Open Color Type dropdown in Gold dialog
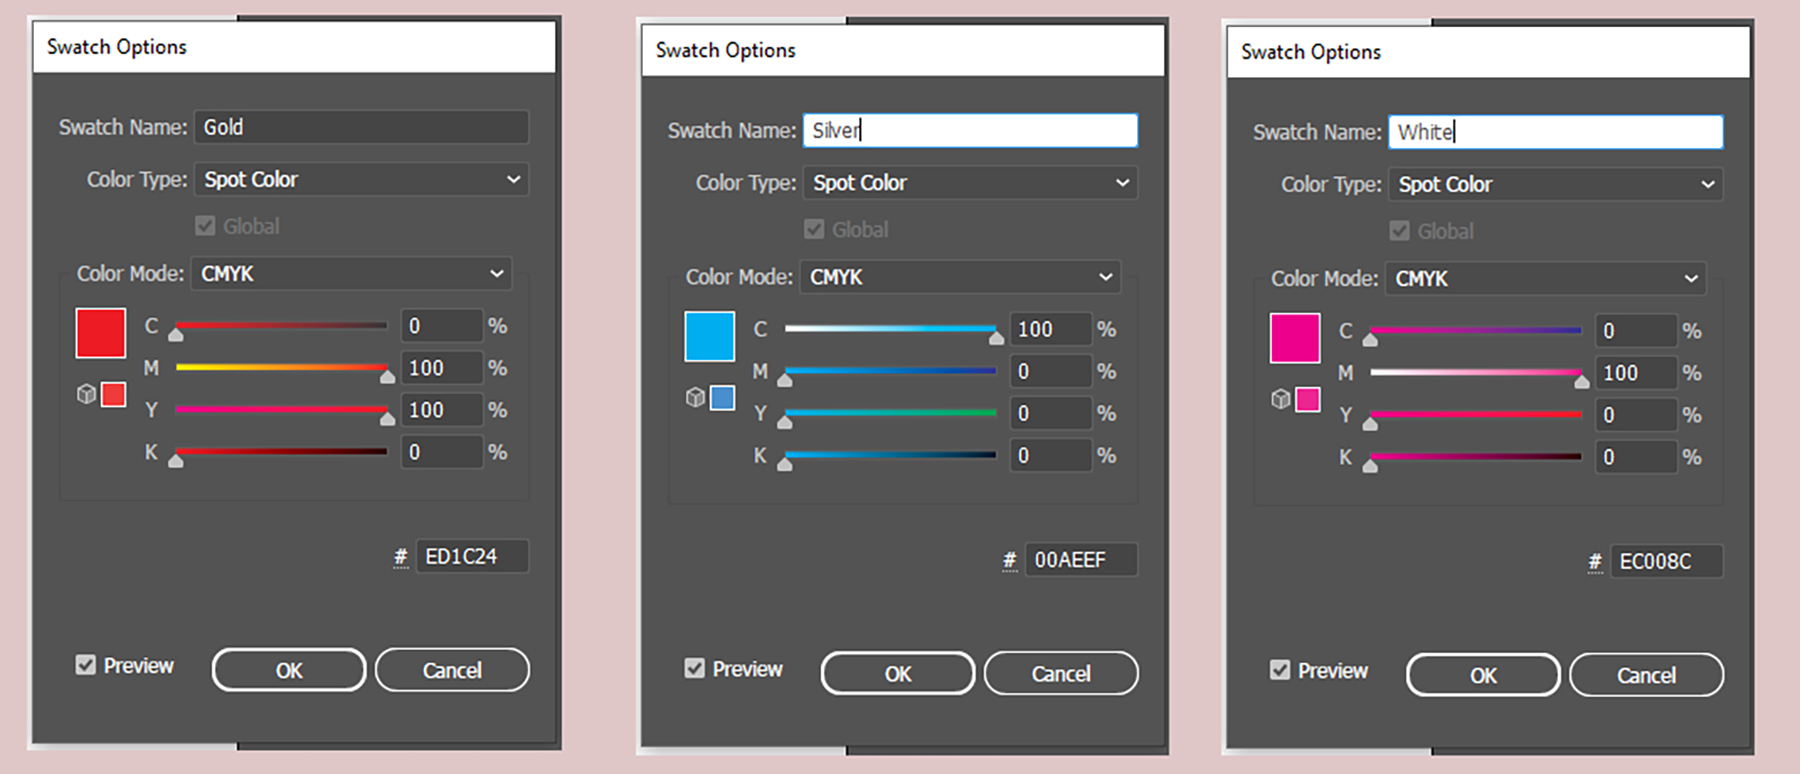 tap(361, 180)
